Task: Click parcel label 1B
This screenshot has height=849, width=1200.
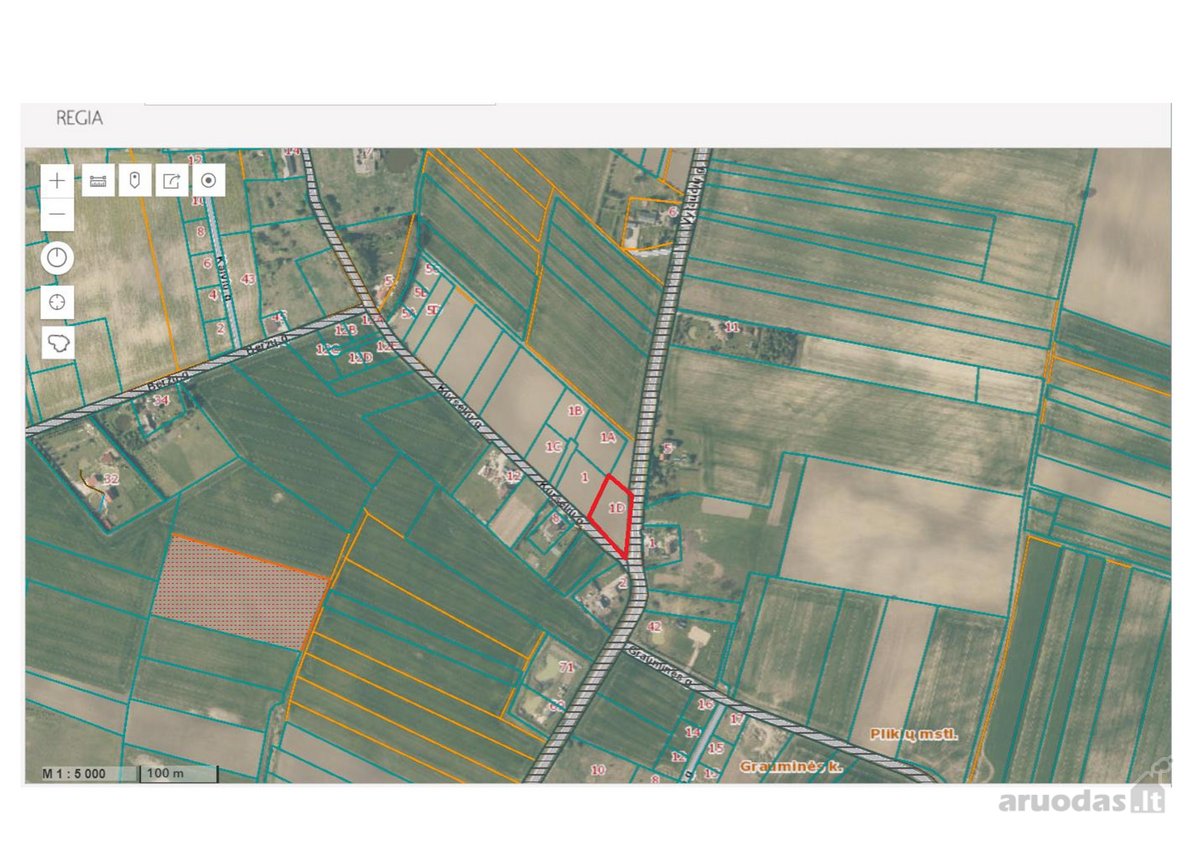Action: (575, 410)
